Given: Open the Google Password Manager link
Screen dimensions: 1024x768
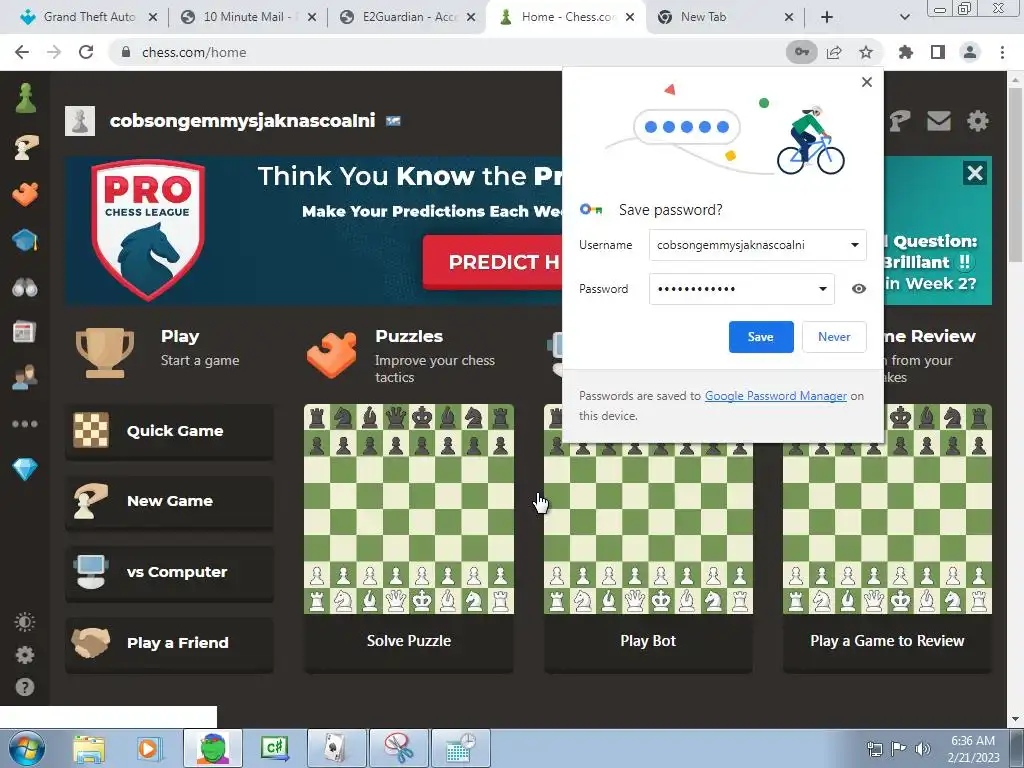Looking at the screenshot, I should [x=776, y=396].
